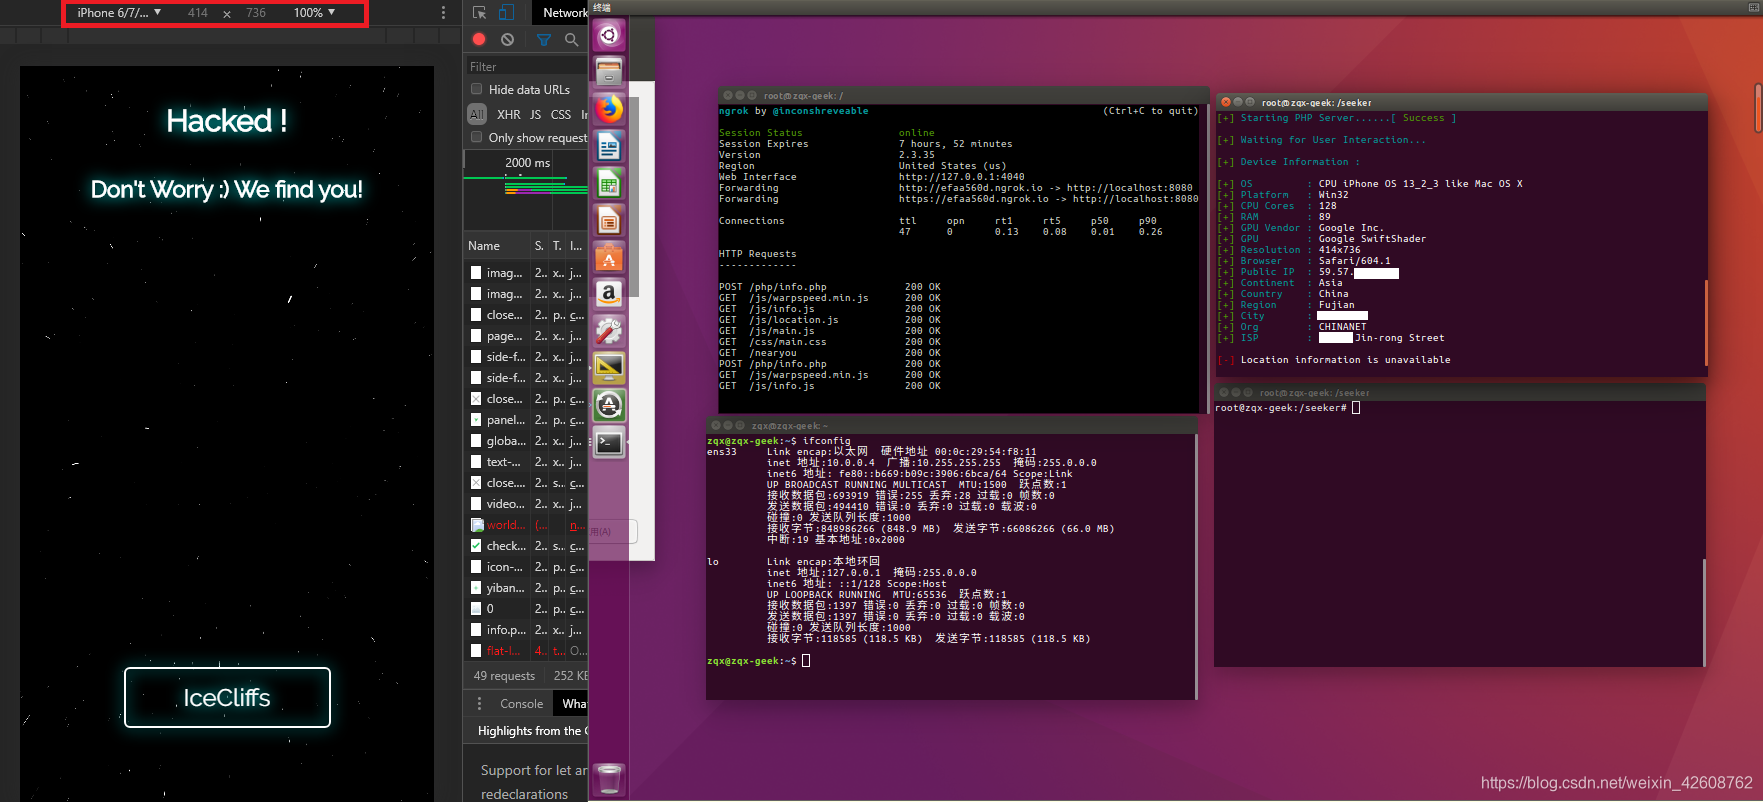Click scrollbar of seeker output terminal
This screenshot has height=802, width=1763.
[x=1705, y=322]
